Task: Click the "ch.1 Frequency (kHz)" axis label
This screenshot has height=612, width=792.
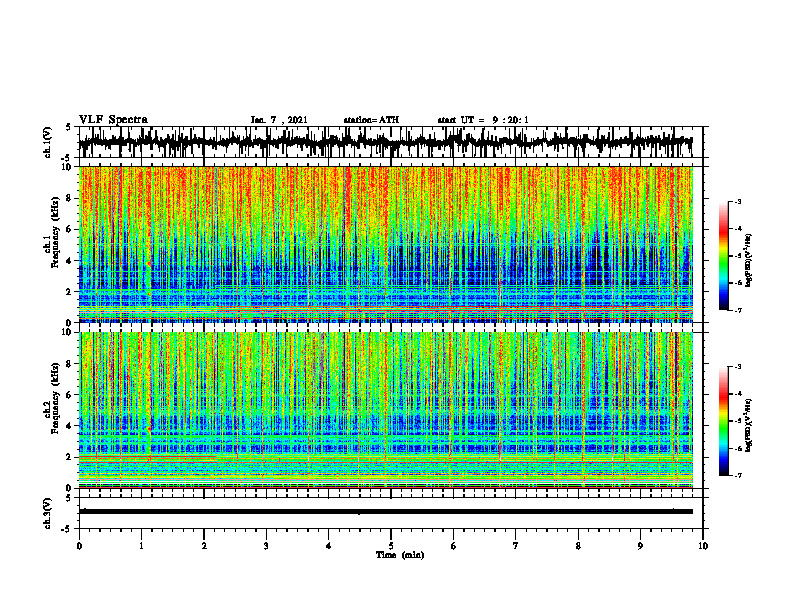Action: [51, 234]
